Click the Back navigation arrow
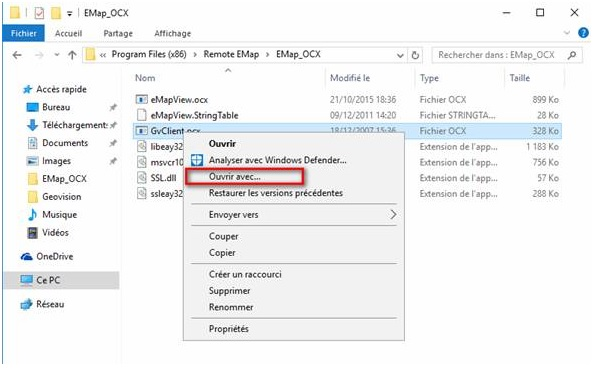Viewport: 616px width, 375px height. point(17,55)
